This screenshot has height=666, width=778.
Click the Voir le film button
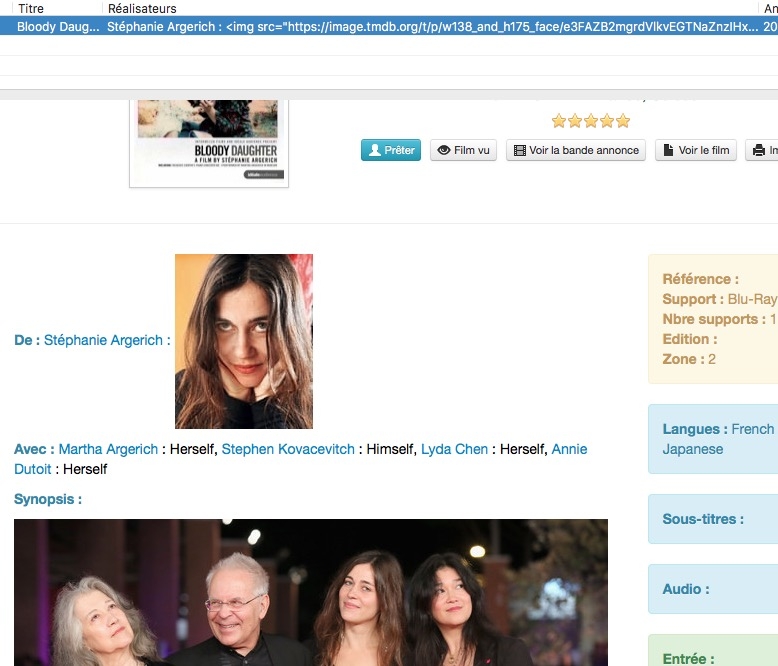696,150
